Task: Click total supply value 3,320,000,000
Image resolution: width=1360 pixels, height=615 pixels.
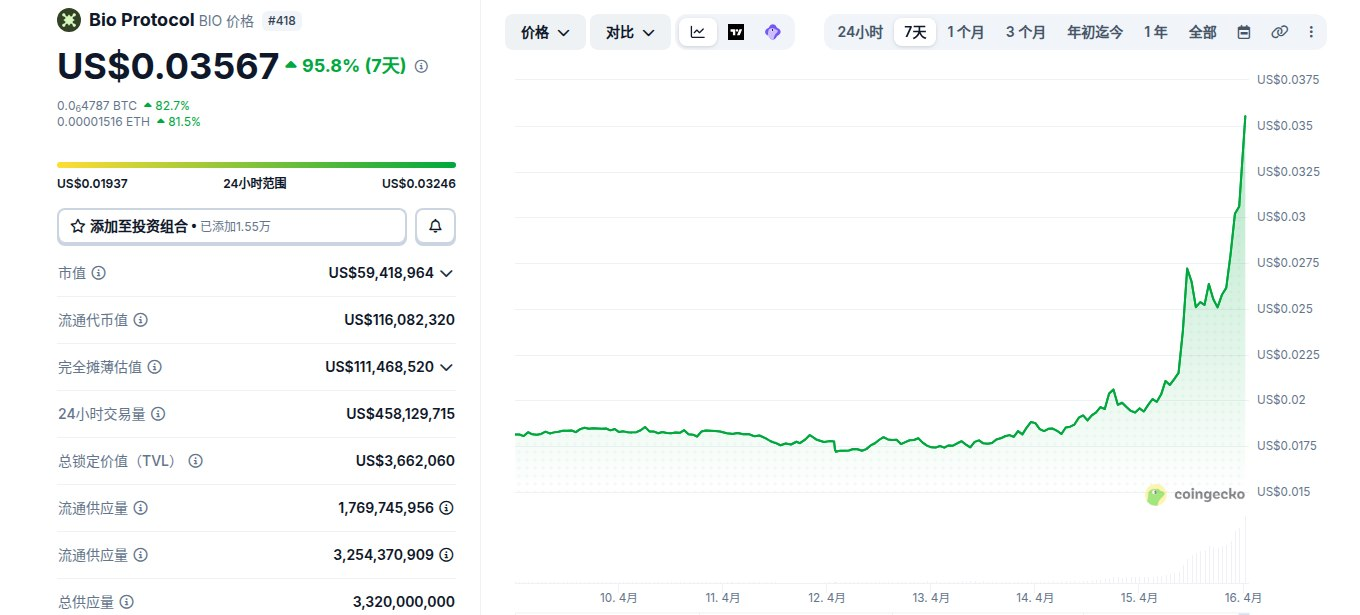Action: pos(404,602)
